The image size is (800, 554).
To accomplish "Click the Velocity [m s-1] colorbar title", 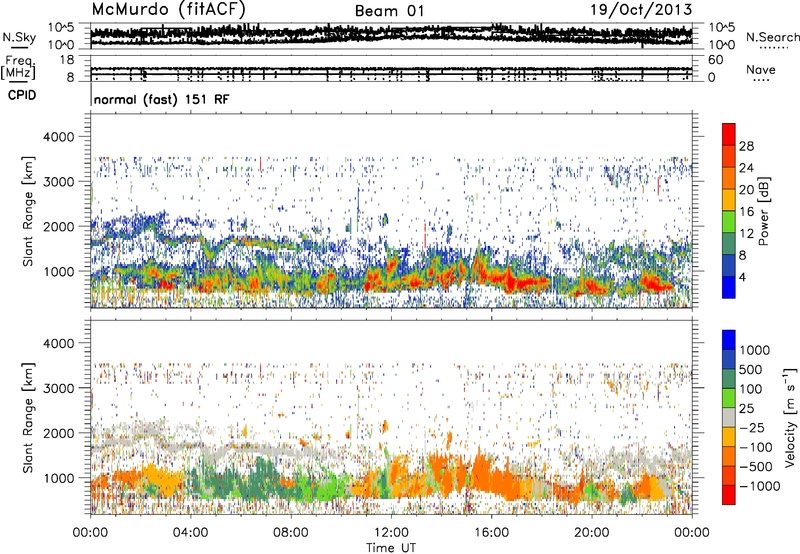I will coord(790,417).
